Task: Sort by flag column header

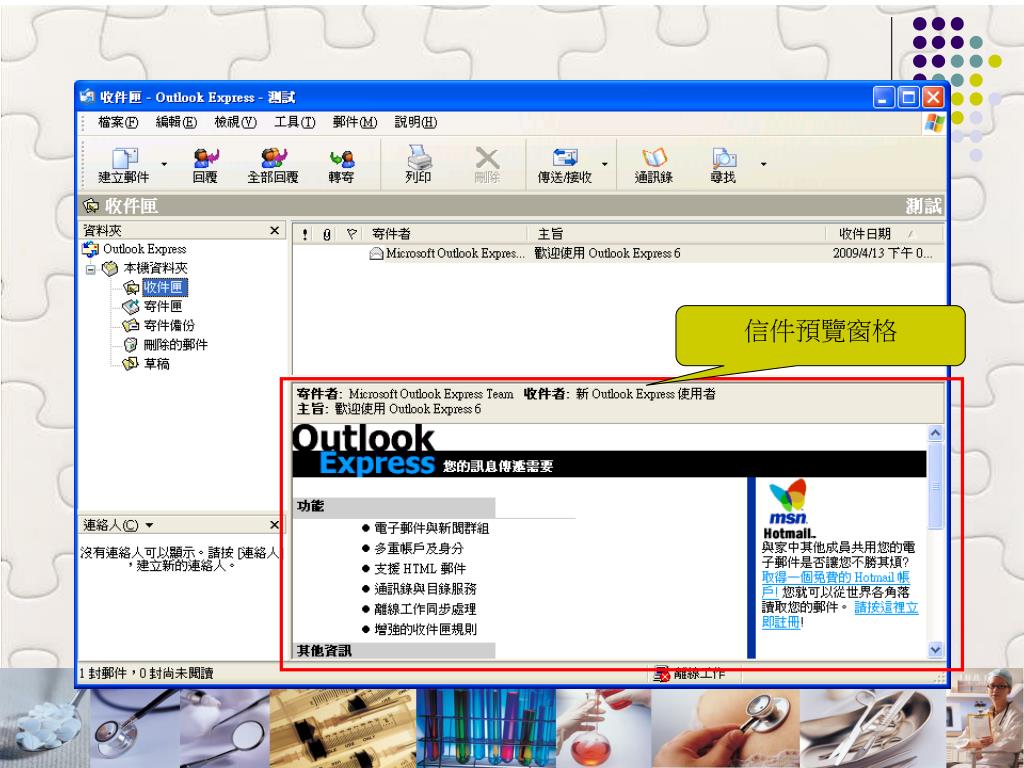Action: [351, 234]
